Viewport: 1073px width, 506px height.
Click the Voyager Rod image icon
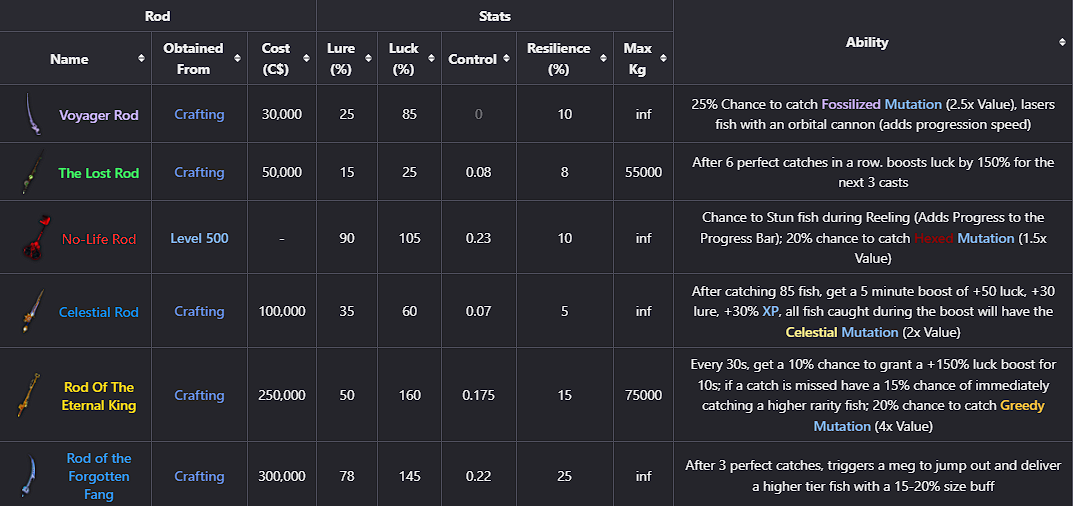tap(29, 114)
